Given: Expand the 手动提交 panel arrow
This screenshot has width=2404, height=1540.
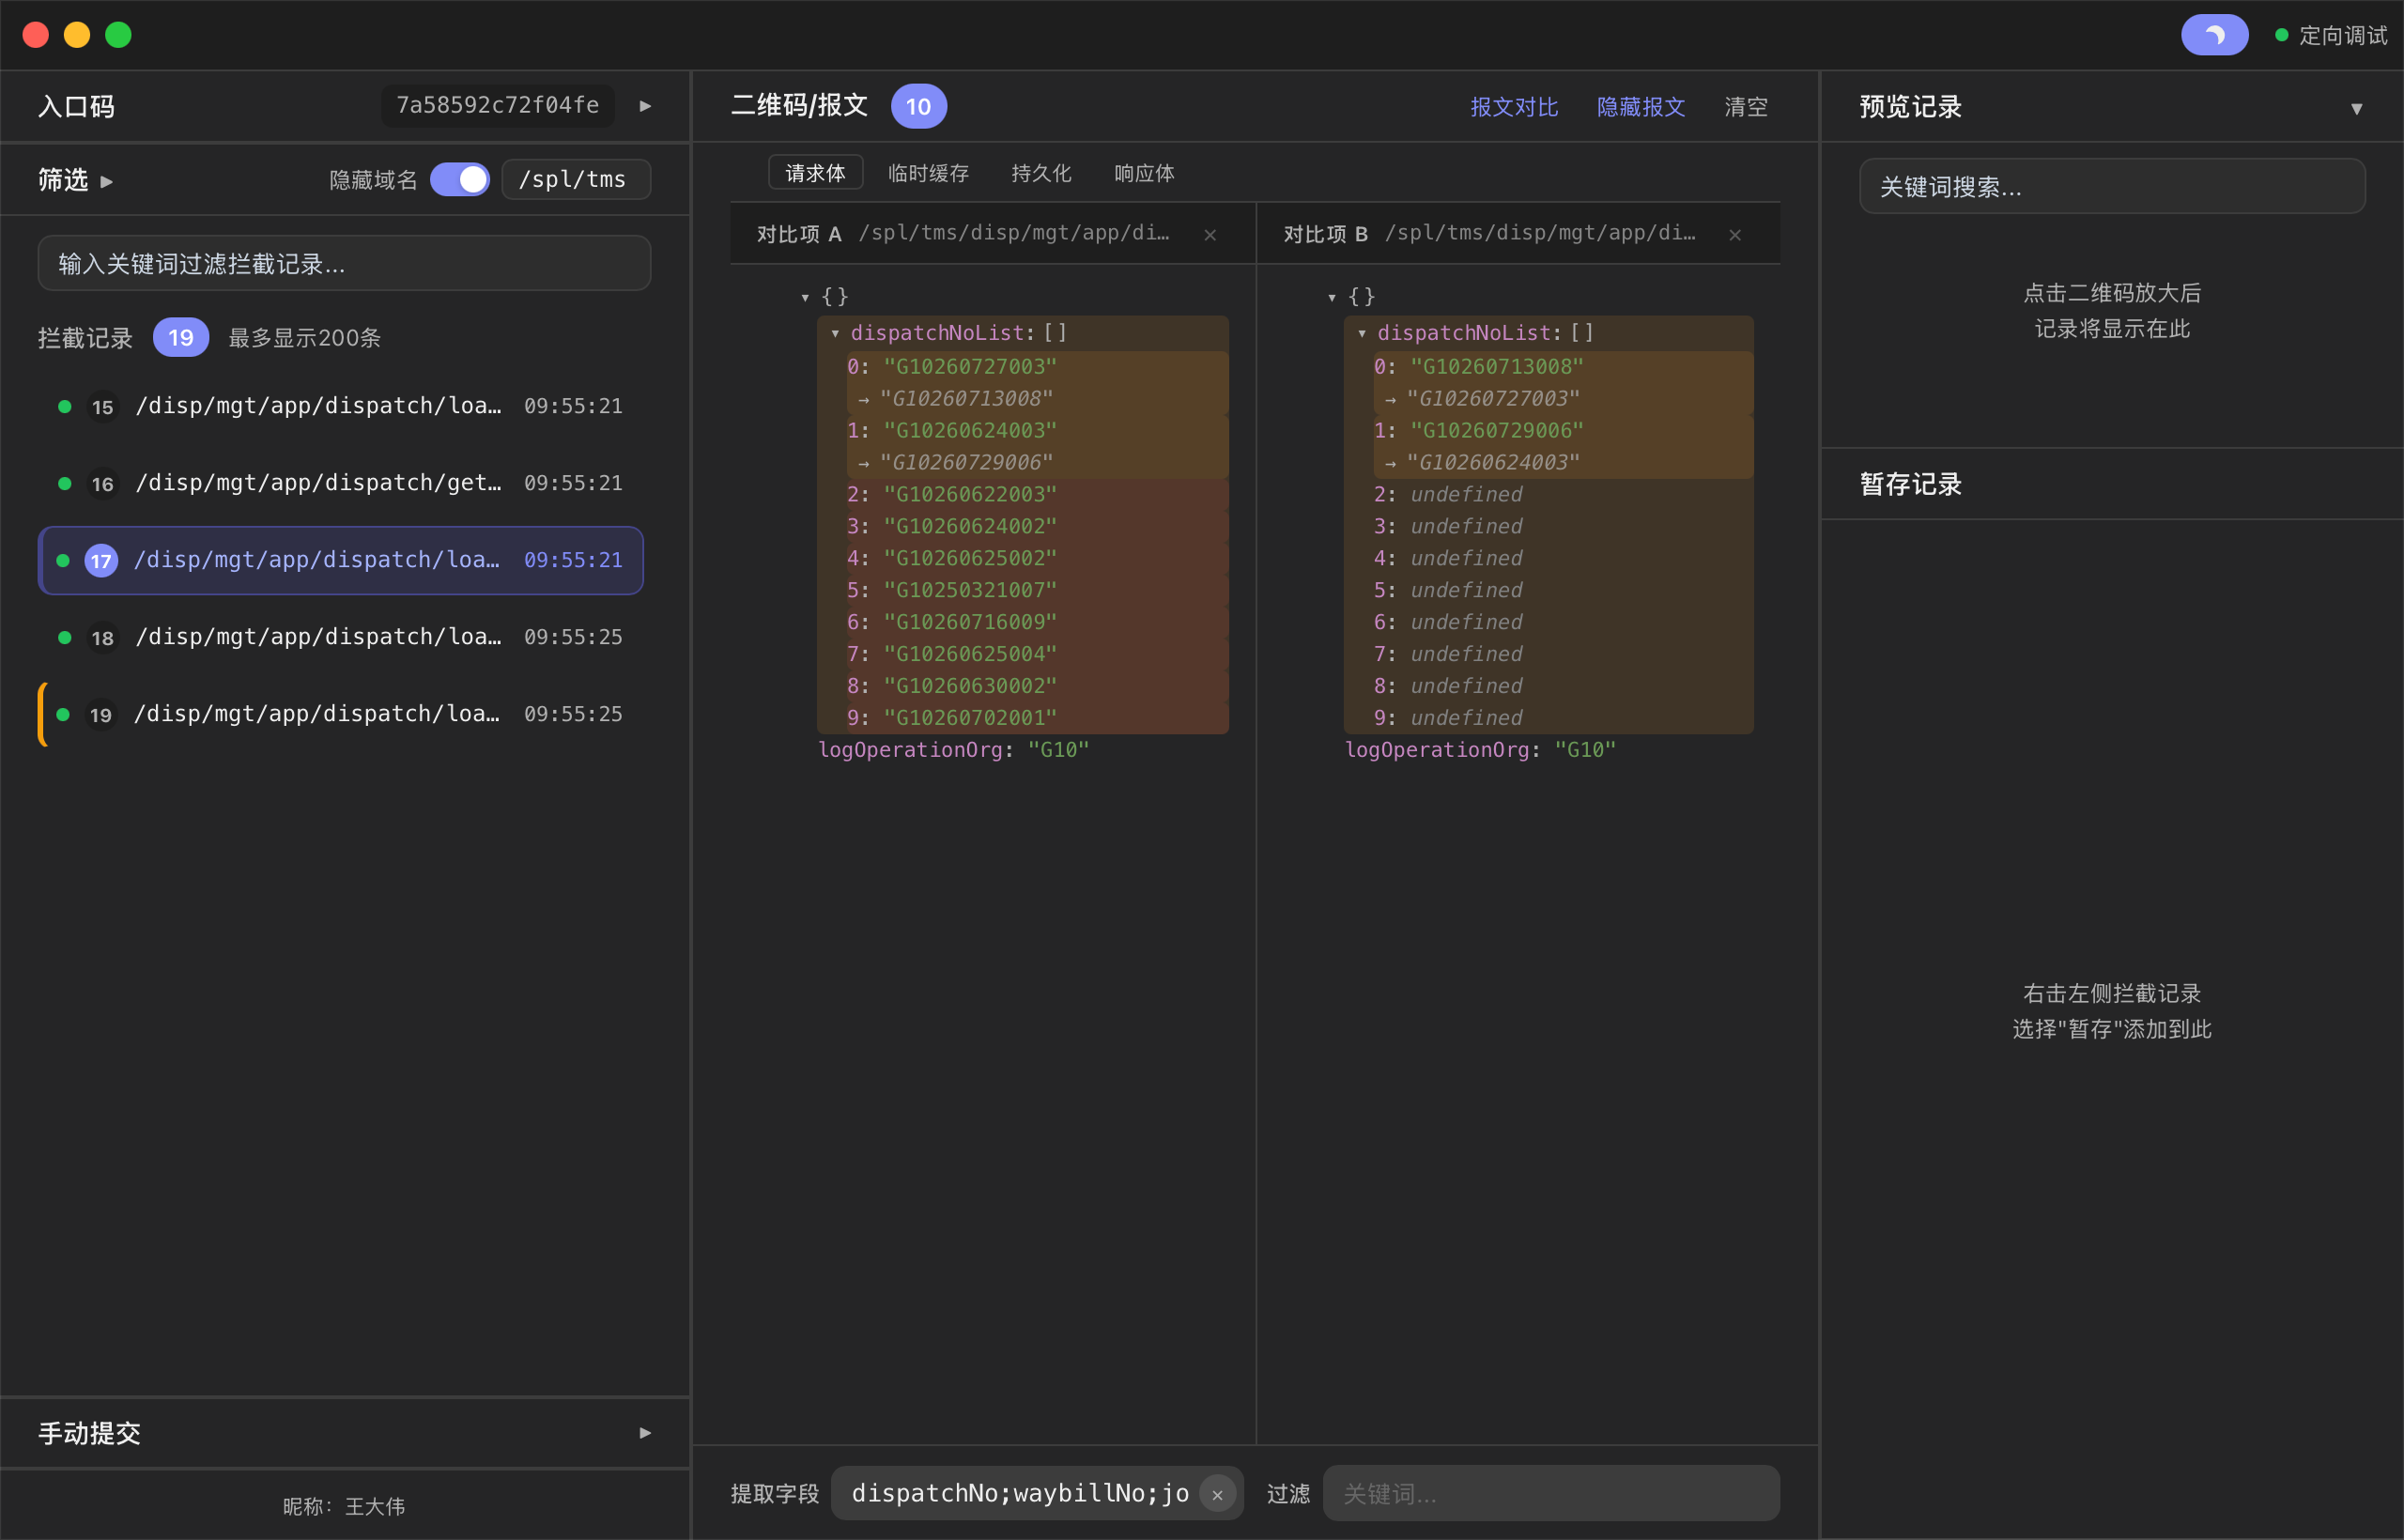Looking at the screenshot, I should (x=646, y=1433).
